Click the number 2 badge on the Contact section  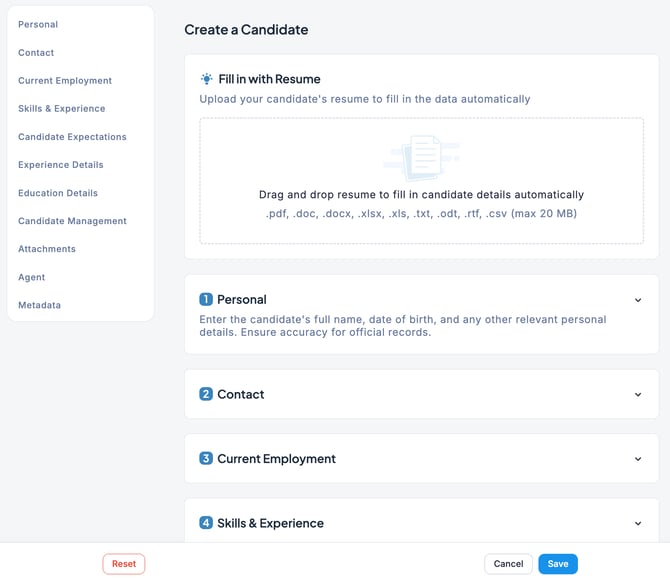click(x=206, y=394)
